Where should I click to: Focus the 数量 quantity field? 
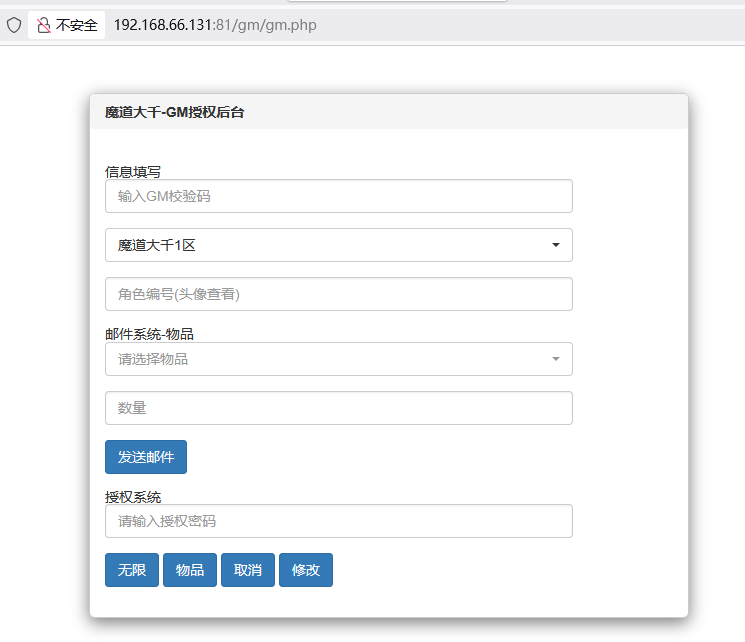pyautogui.click(x=339, y=408)
